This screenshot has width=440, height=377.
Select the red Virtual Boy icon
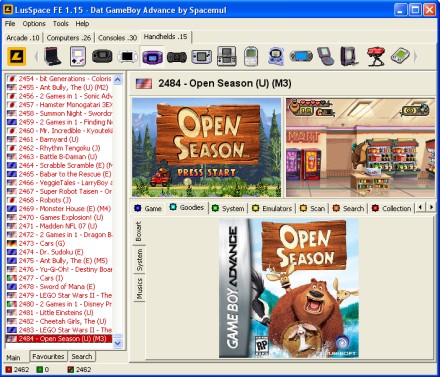pyautogui.click(x=375, y=56)
